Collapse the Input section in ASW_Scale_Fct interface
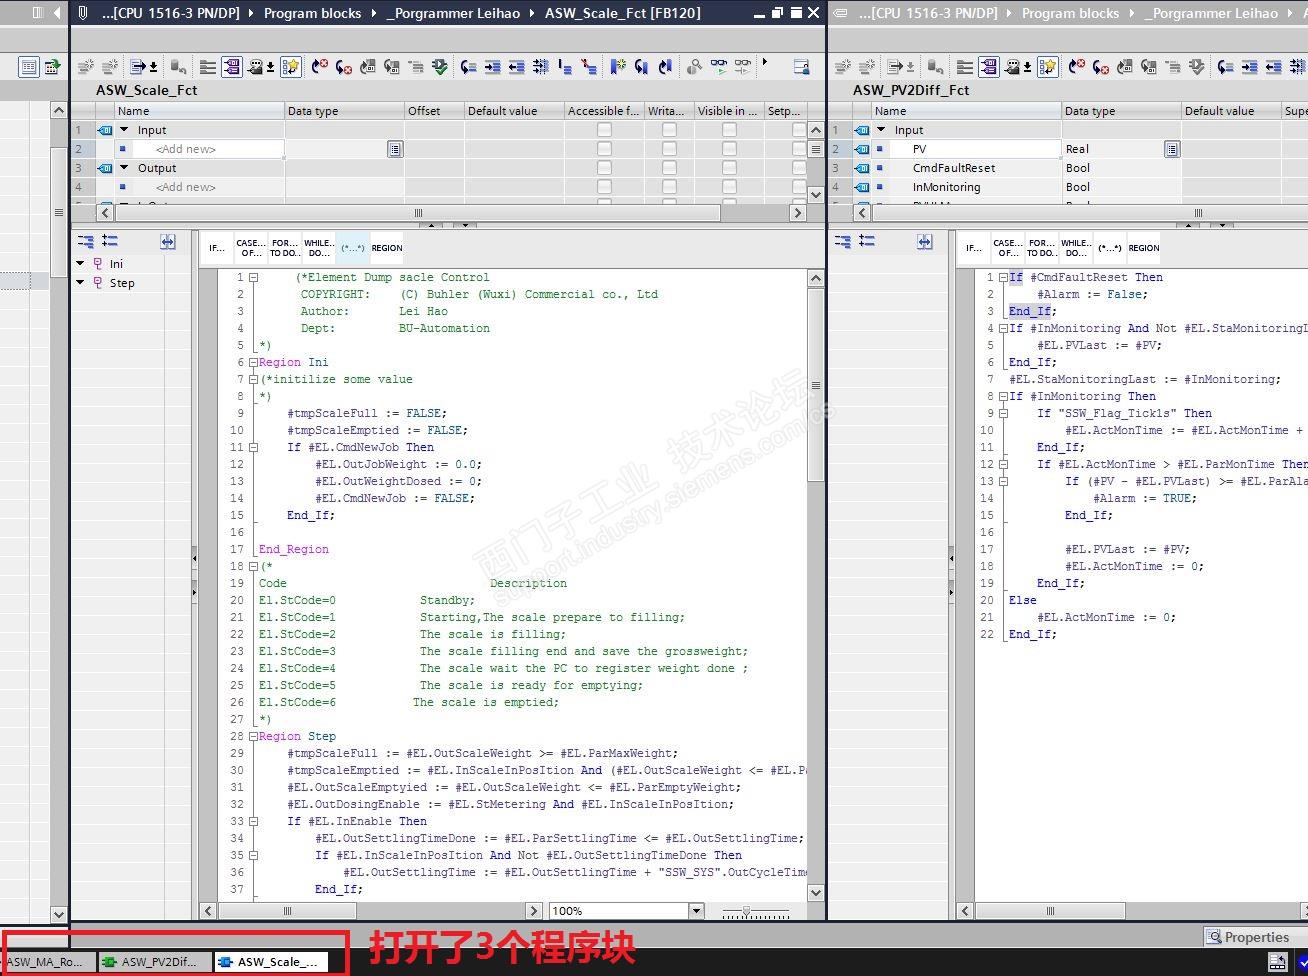The height and width of the screenshot is (976, 1308). tap(125, 130)
